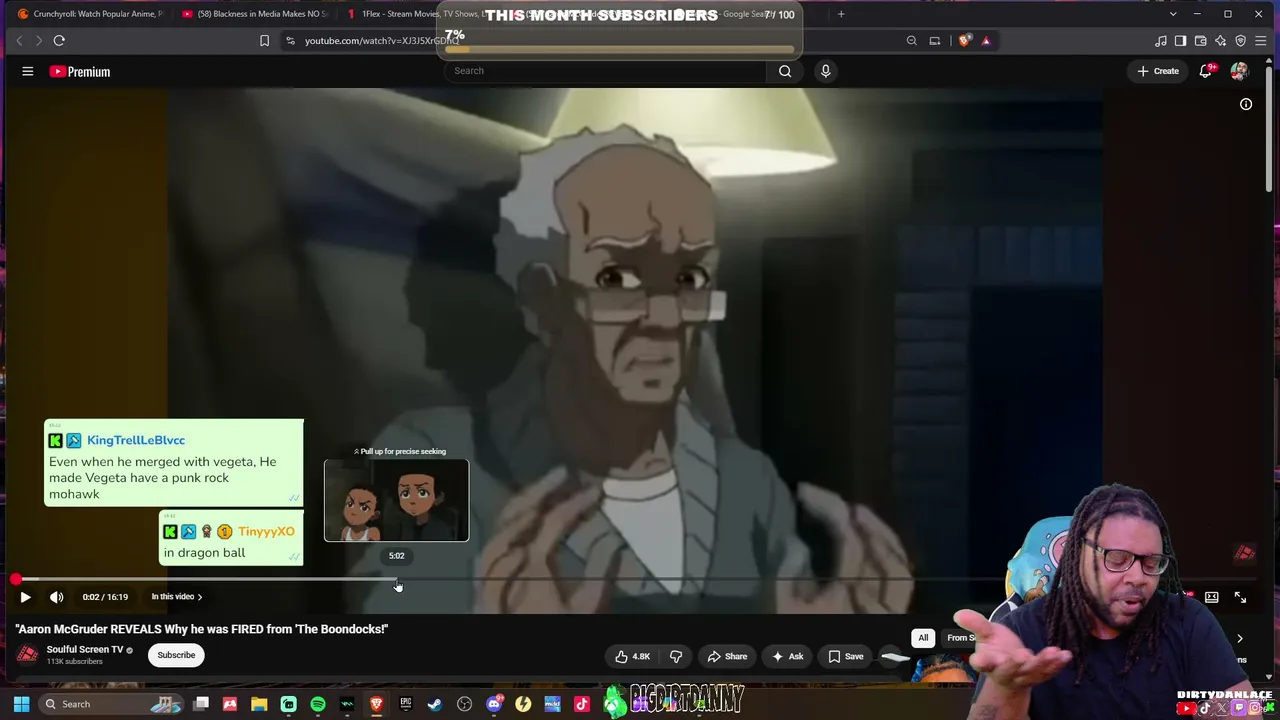Start voice search with microphone
The image size is (1280, 720).
click(x=825, y=71)
